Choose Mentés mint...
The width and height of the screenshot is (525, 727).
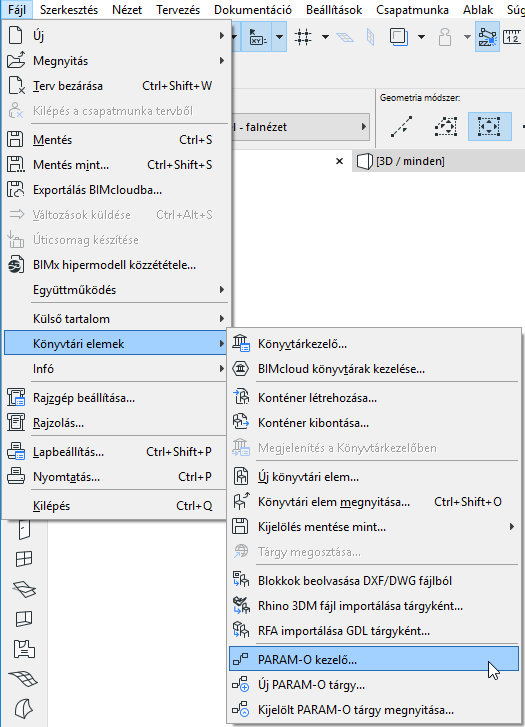(116, 164)
